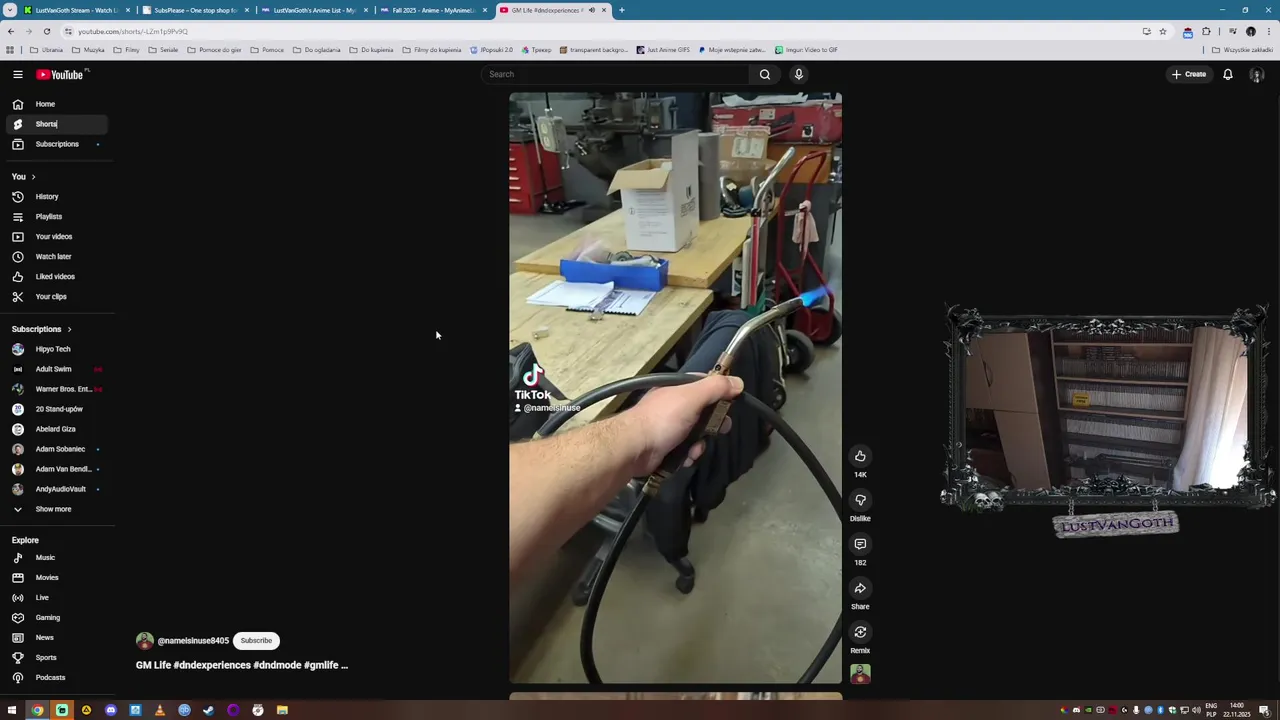Like the short (14K)
Viewport: 1280px width, 720px height.
[x=860, y=456]
